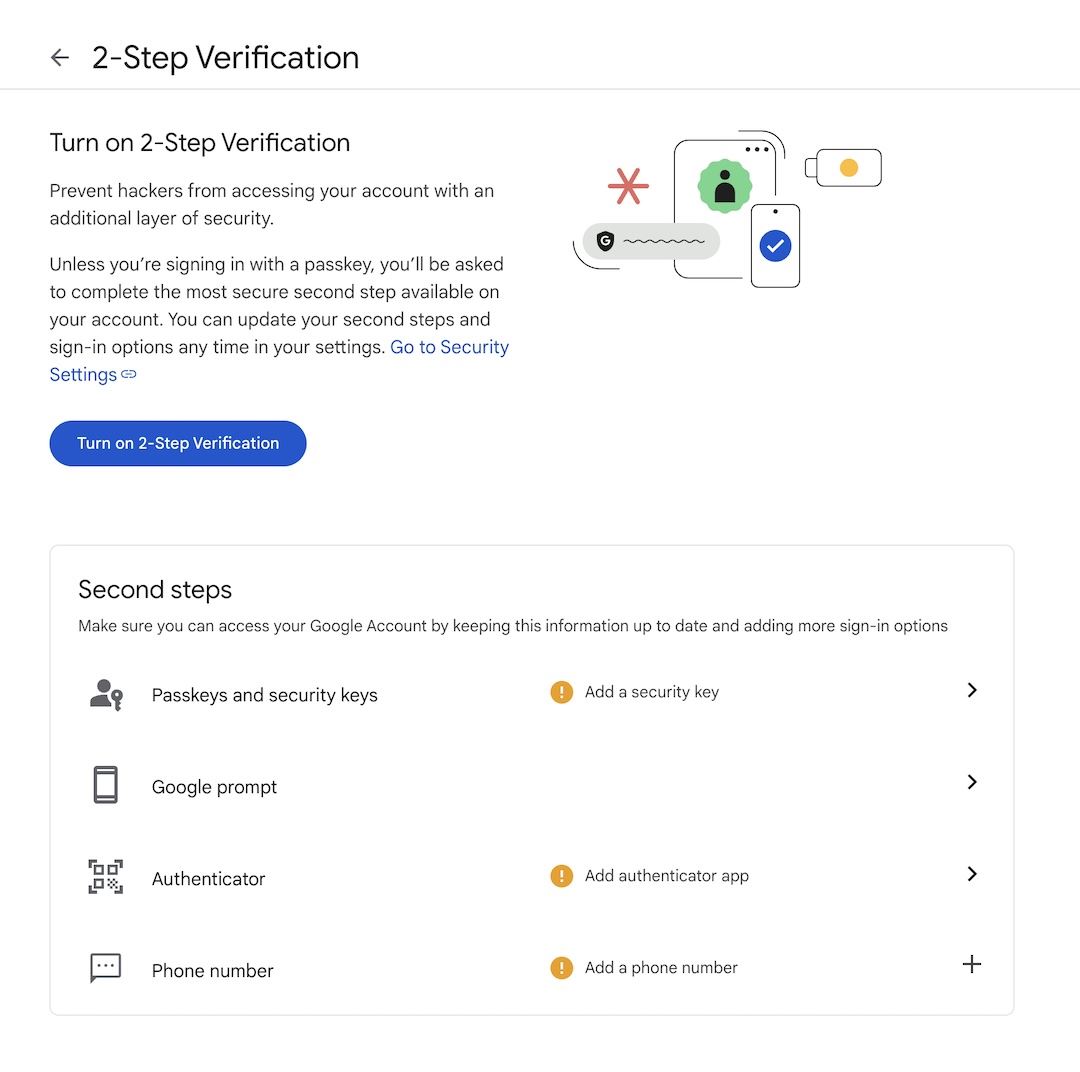Click the Authenticator QR code icon
The image size is (1080, 1072).
click(105, 877)
